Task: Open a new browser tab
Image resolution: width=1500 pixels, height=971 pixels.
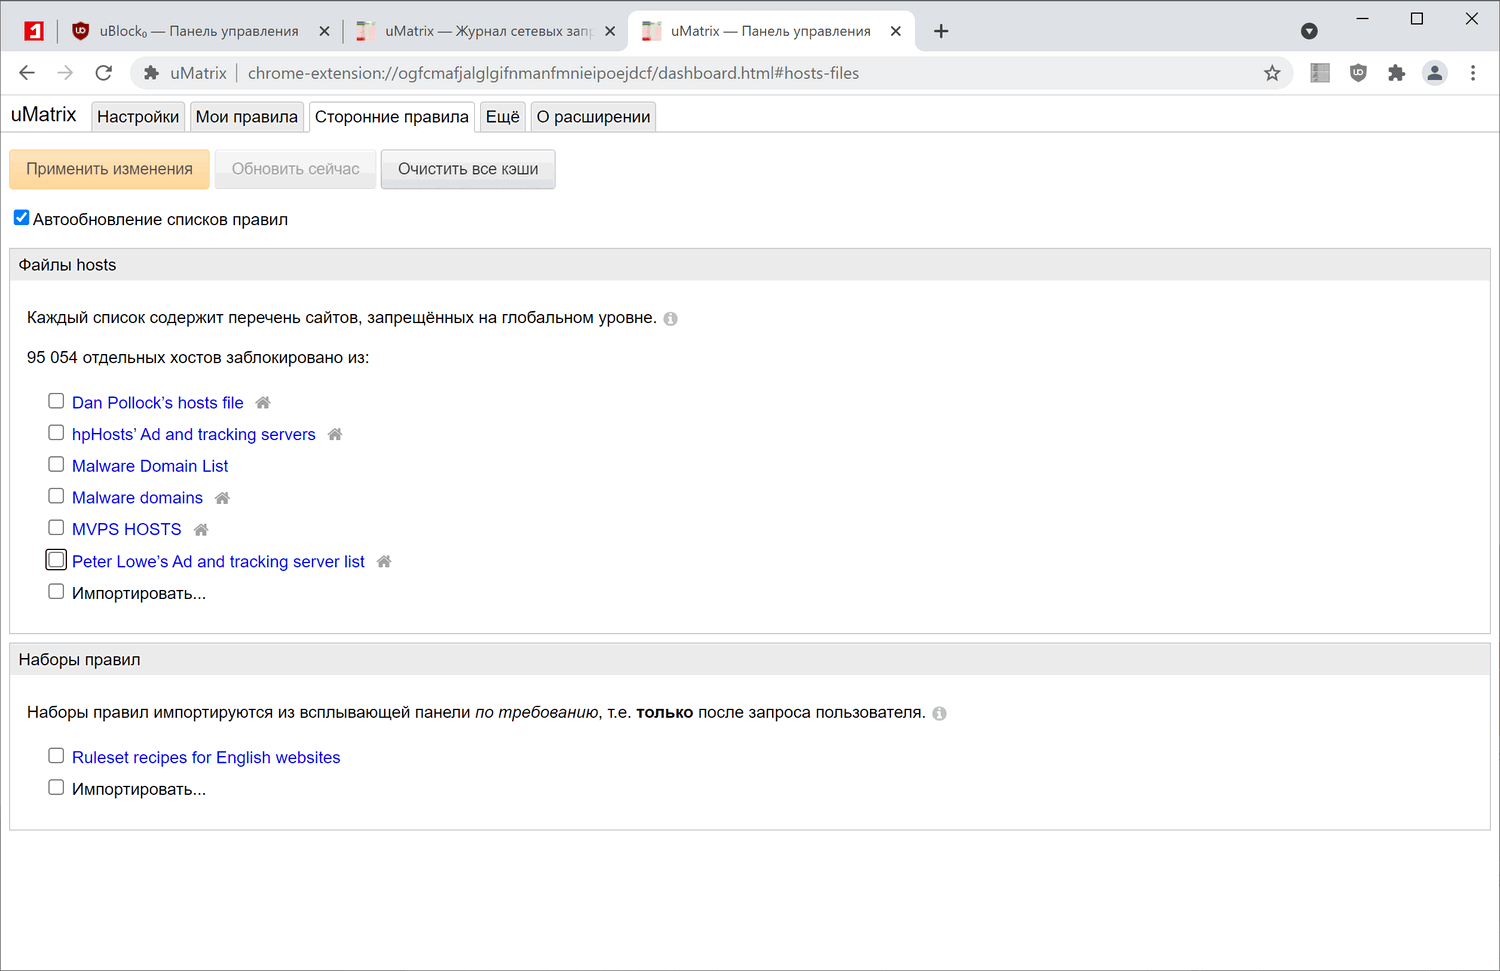Action: pyautogui.click(x=941, y=31)
